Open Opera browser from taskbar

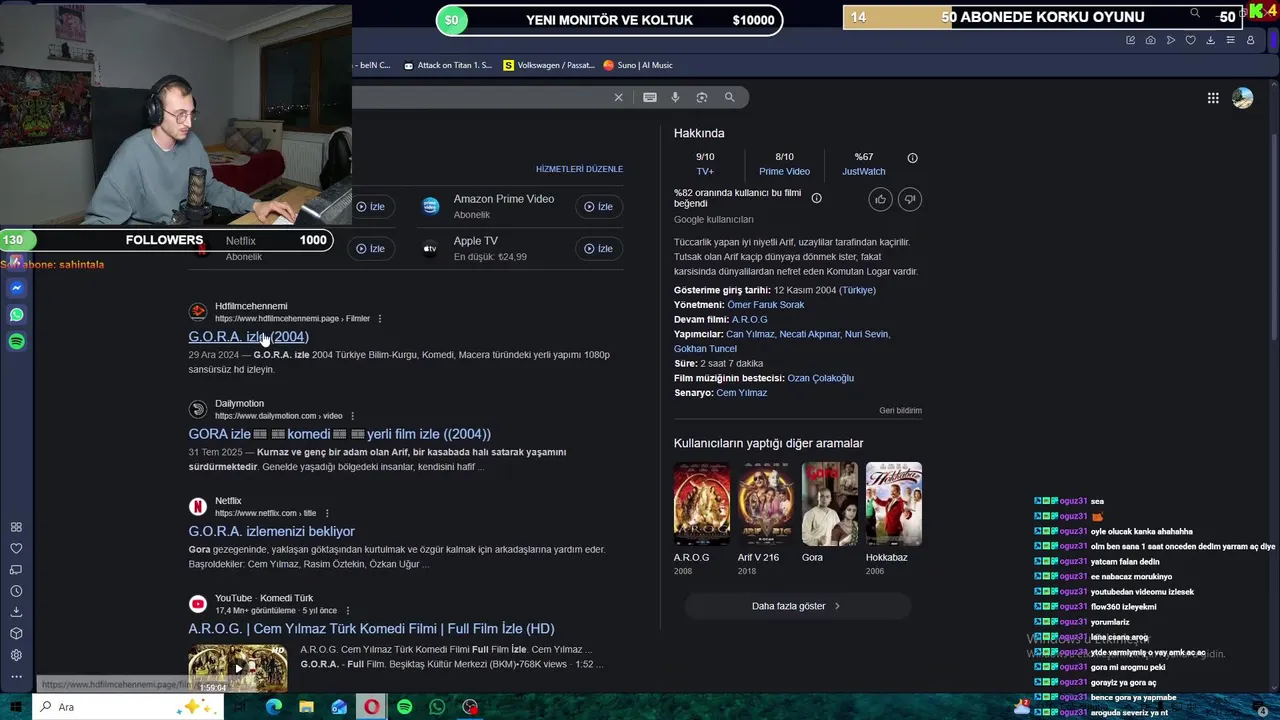coord(372,707)
